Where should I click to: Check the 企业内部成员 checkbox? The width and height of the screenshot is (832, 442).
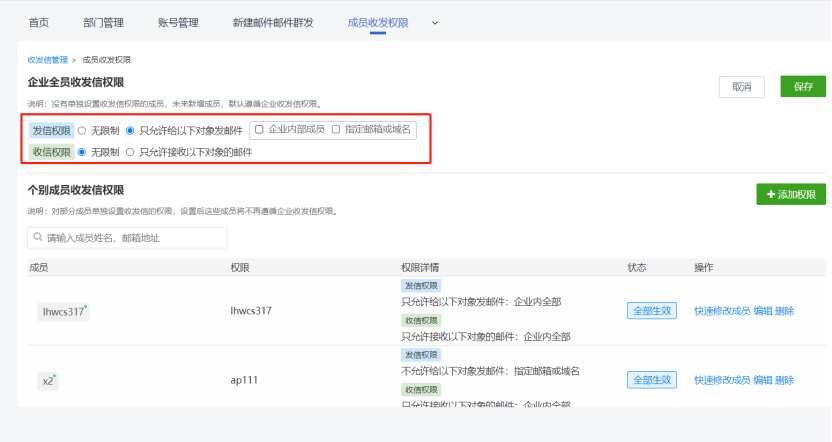pyautogui.click(x=259, y=129)
